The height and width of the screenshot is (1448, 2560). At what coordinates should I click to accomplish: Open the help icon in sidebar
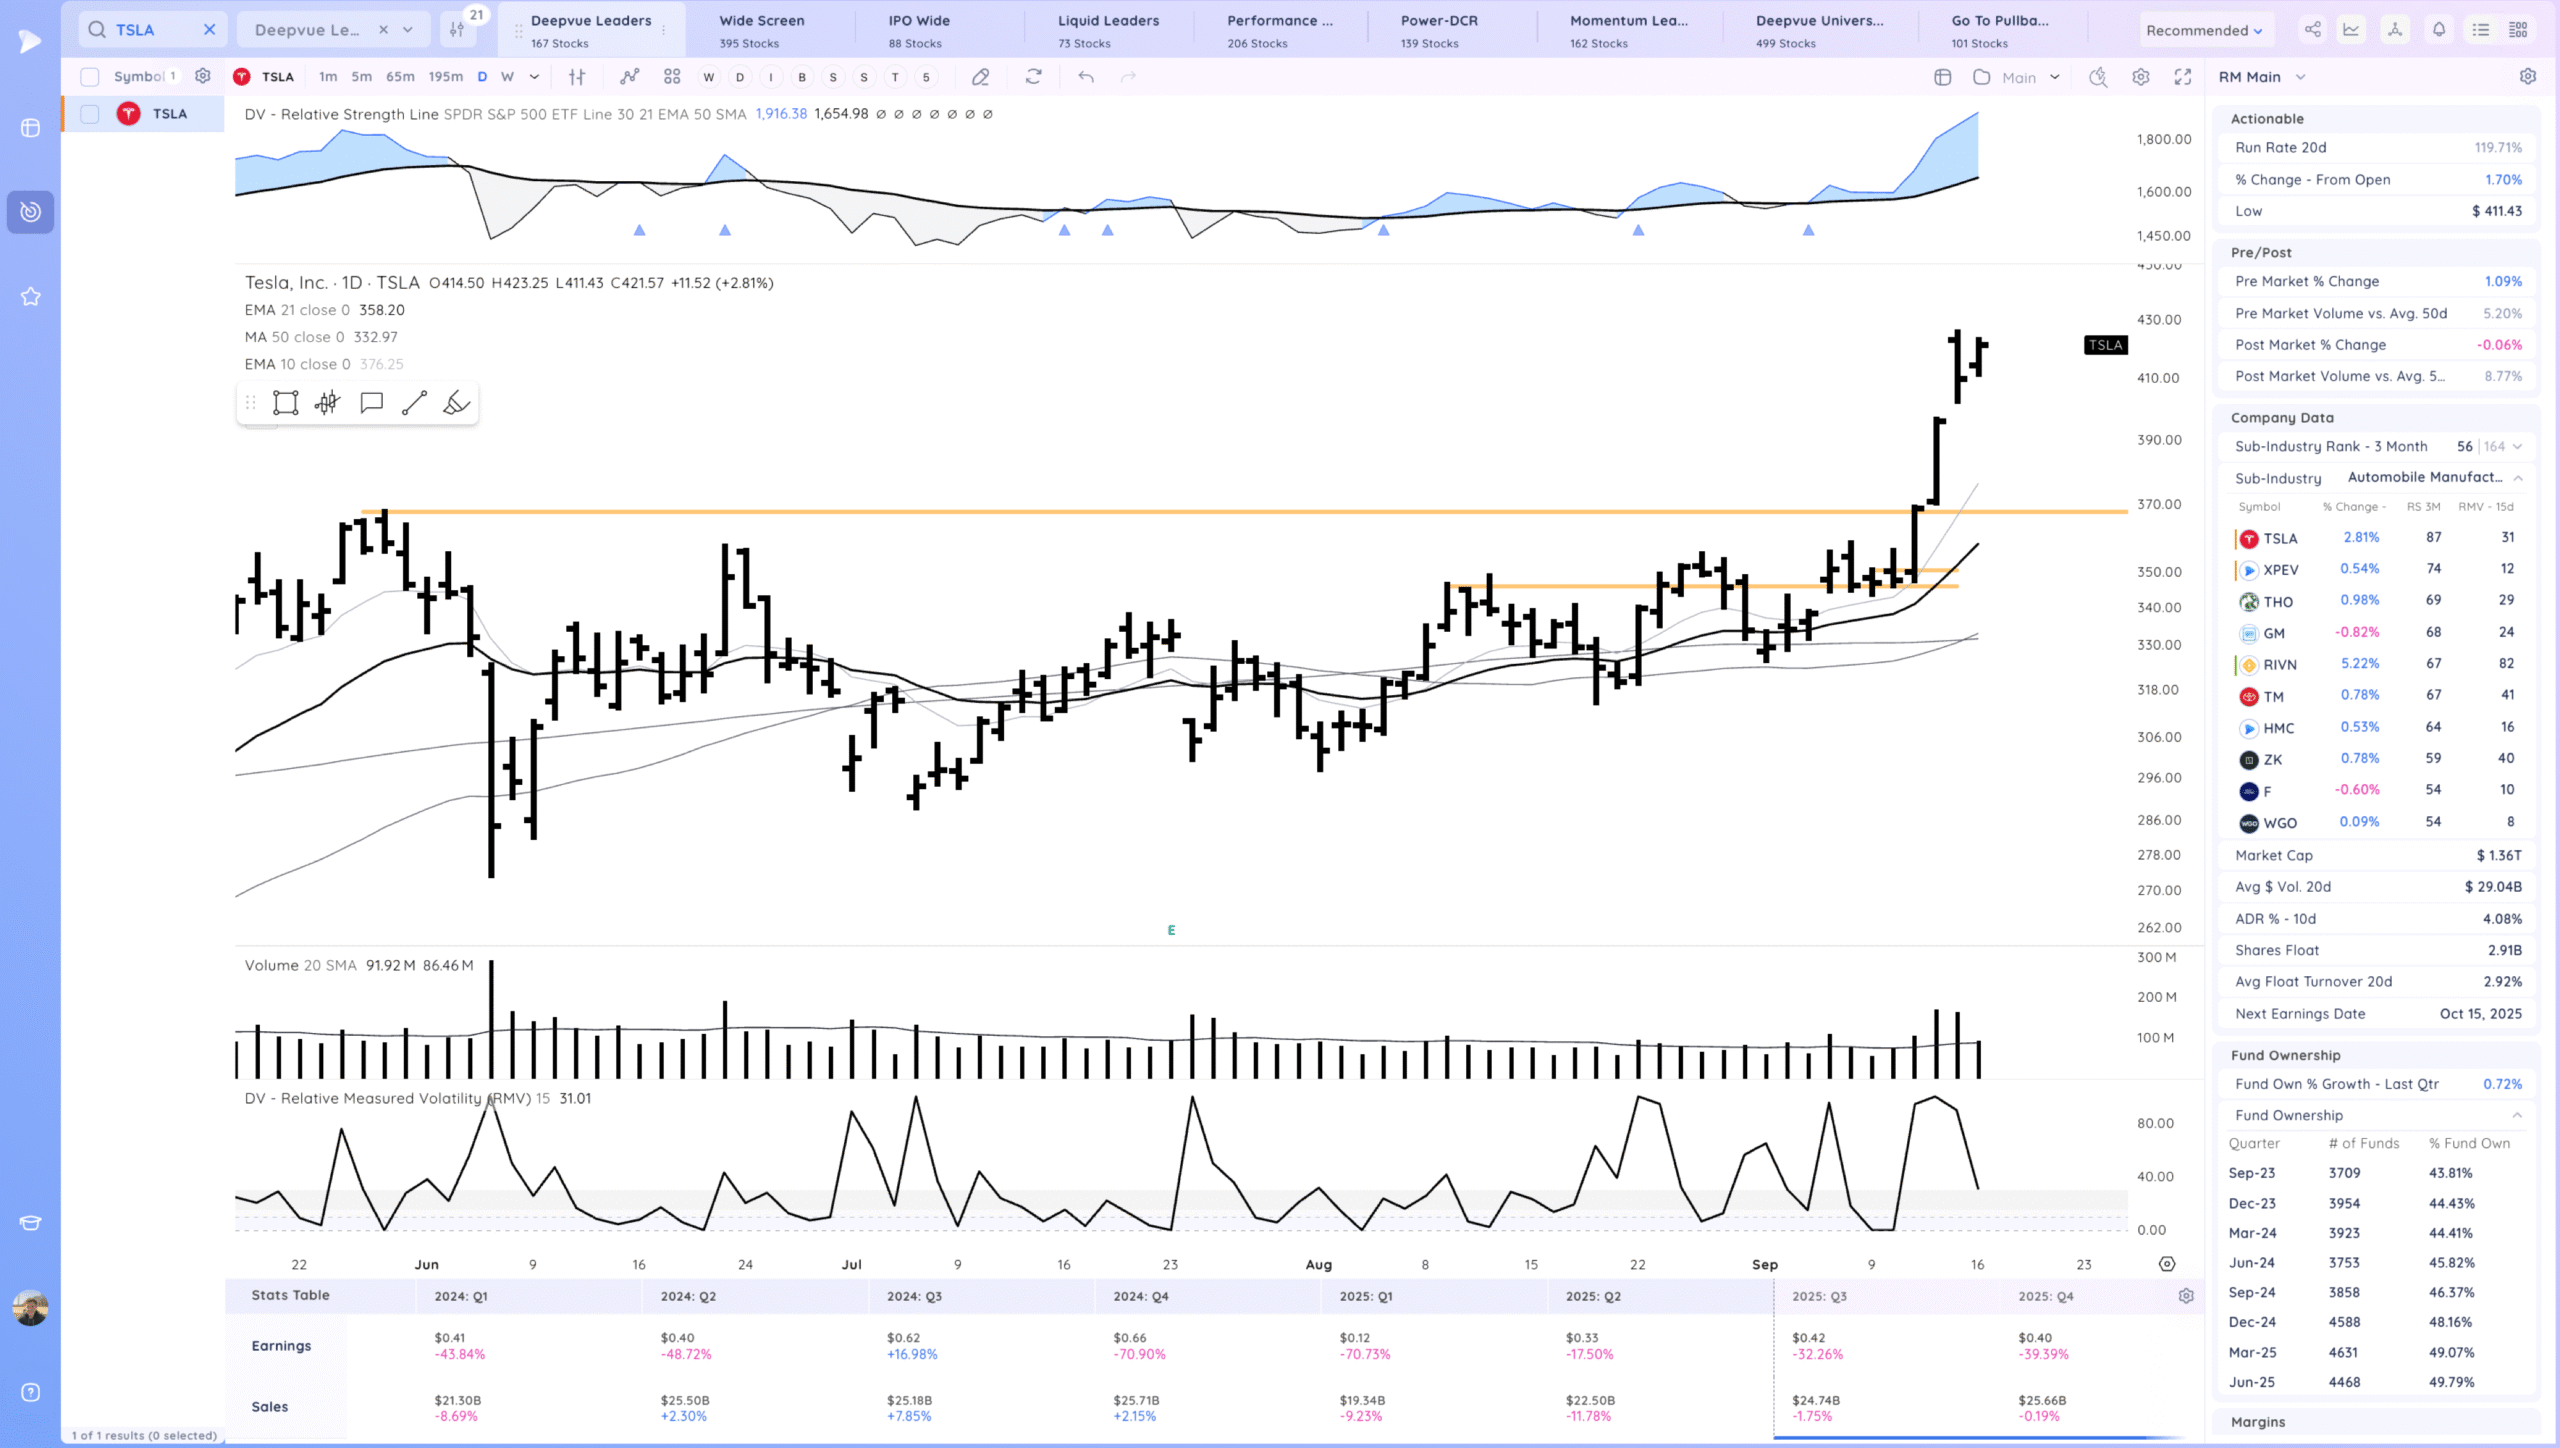[31, 1393]
